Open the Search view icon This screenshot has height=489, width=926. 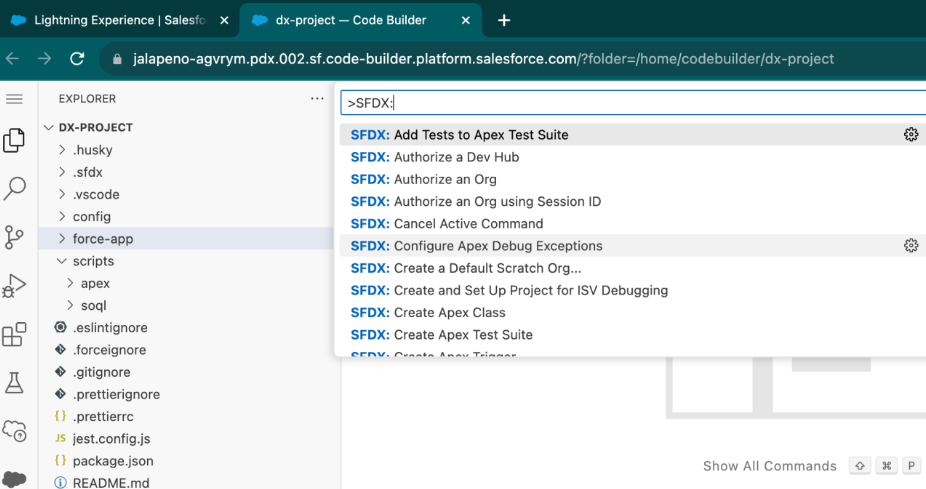click(x=14, y=188)
